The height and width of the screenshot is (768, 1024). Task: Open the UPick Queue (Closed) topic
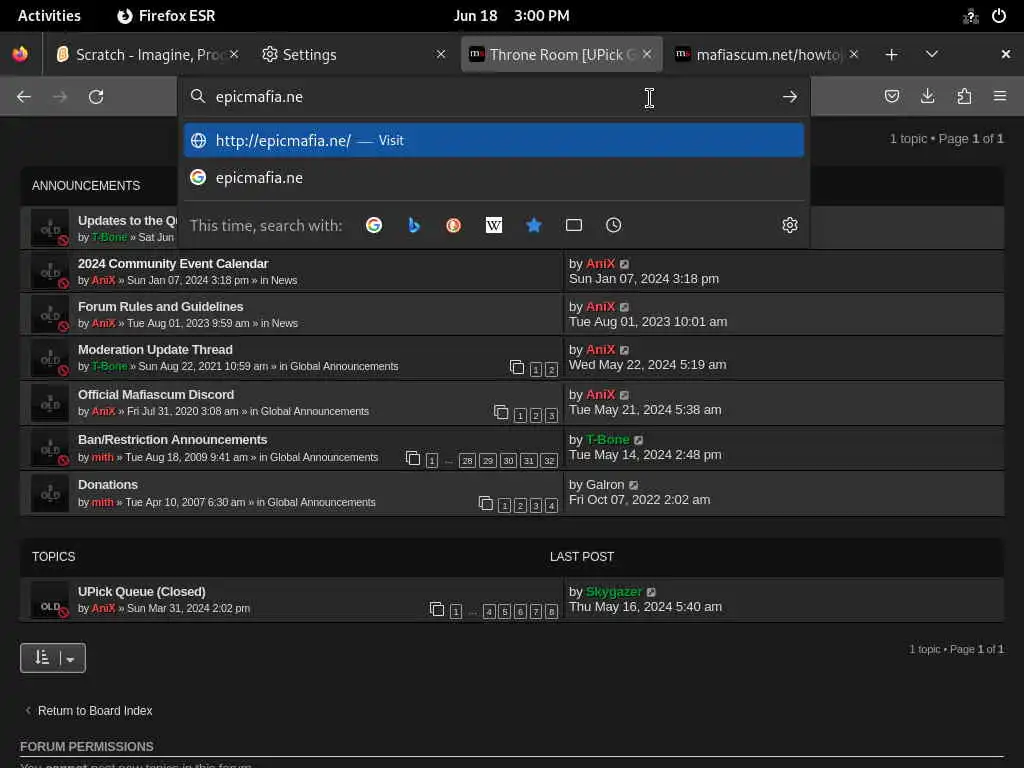tap(142, 592)
